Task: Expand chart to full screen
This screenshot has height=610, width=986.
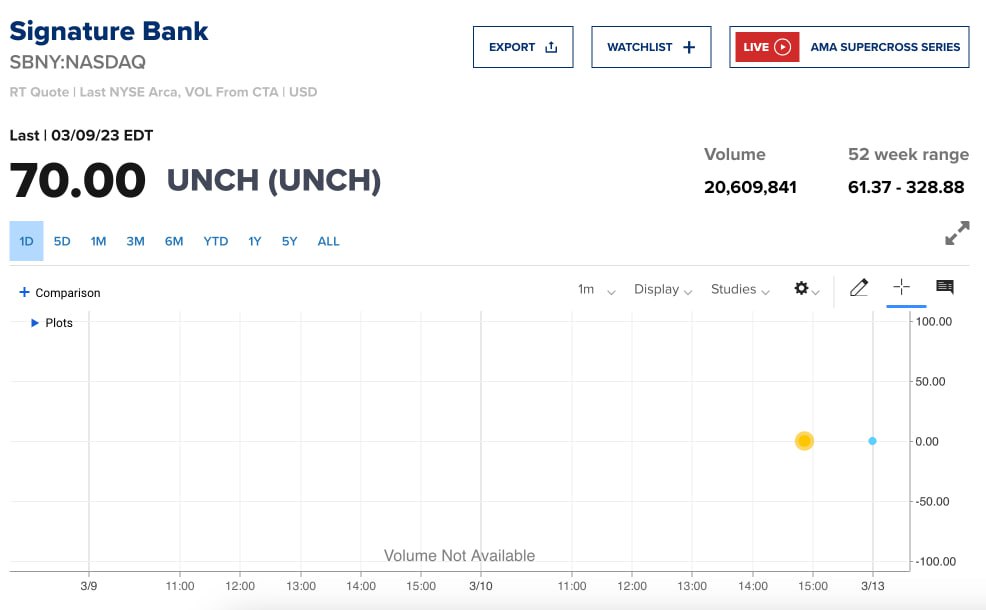Action: pos(957,233)
